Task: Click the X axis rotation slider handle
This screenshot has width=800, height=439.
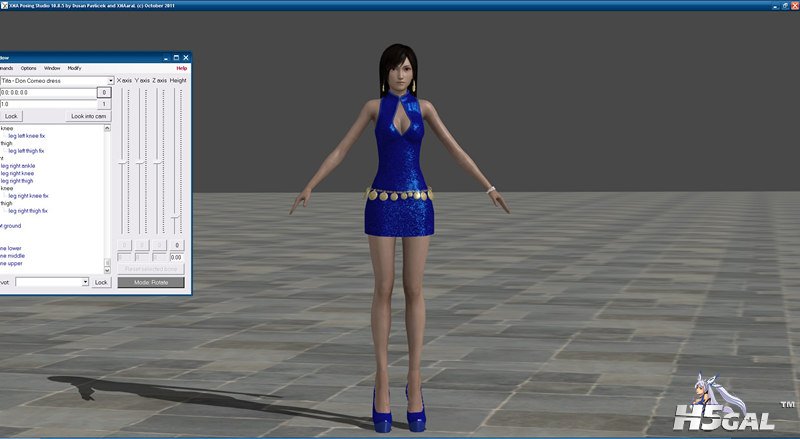Action: [122, 163]
